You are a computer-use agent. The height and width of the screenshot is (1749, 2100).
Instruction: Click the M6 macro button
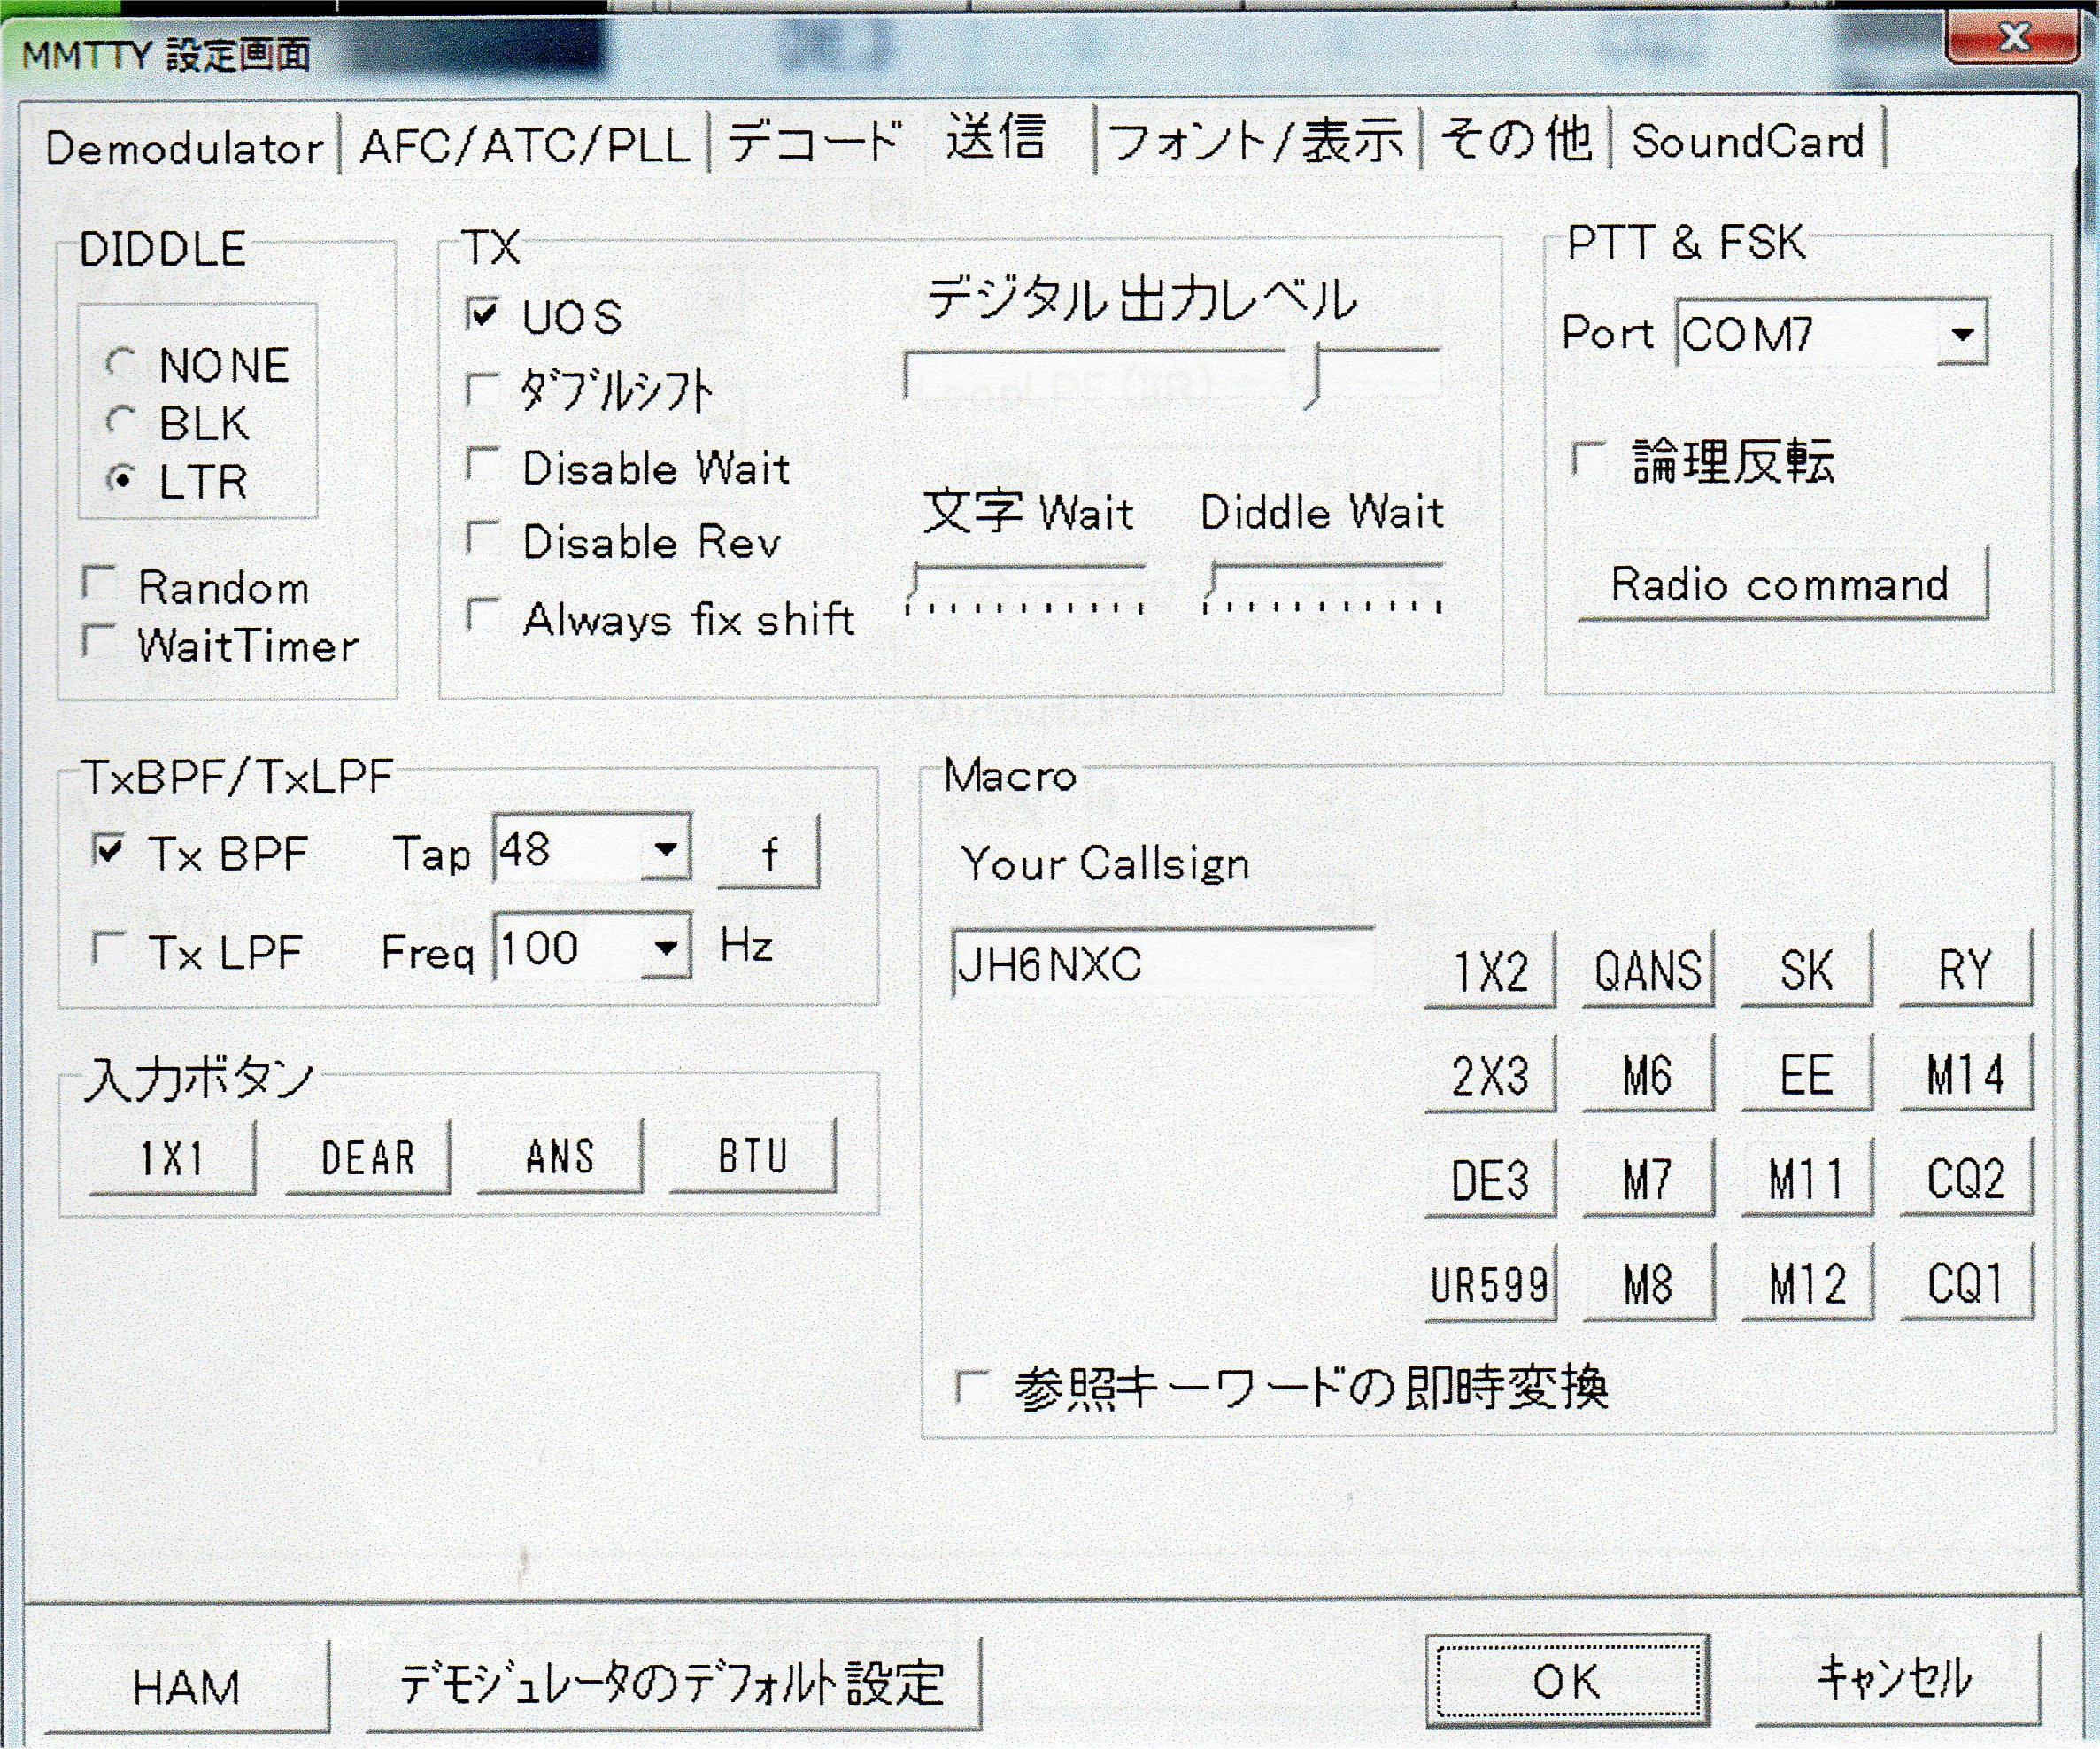click(1648, 1074)
